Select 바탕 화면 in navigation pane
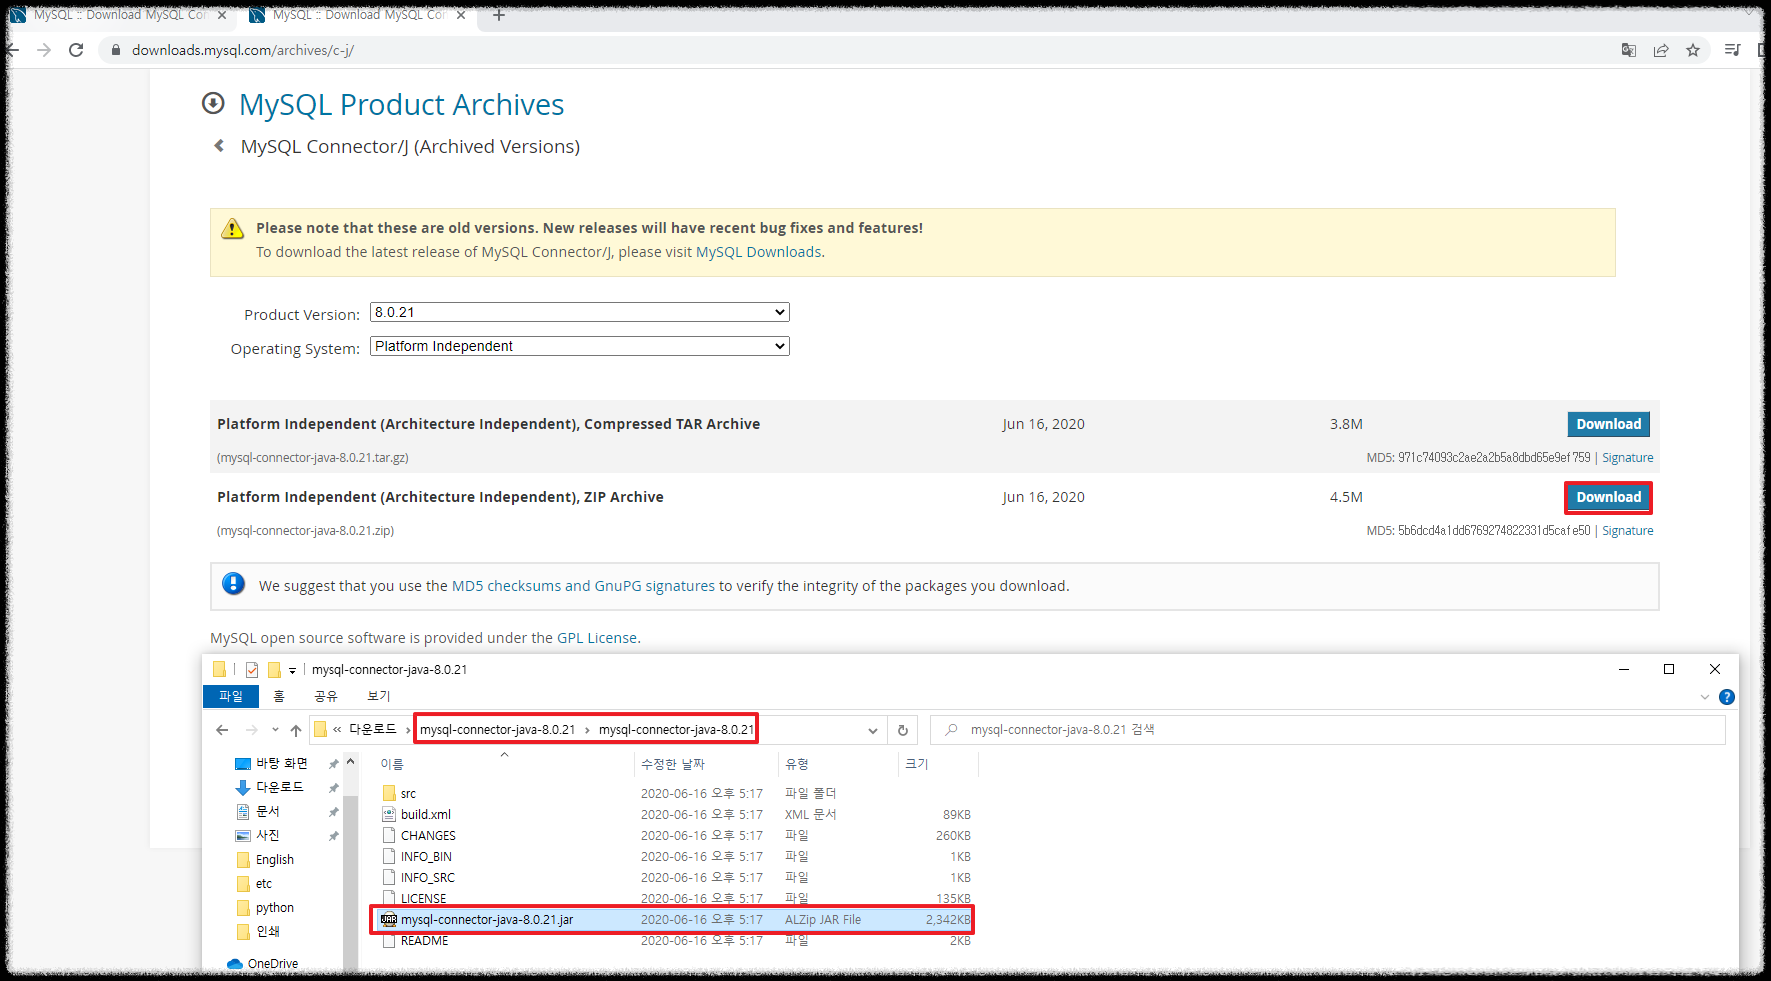The width and height of the screenshot is (1771, 981). [x=281, y=763]
